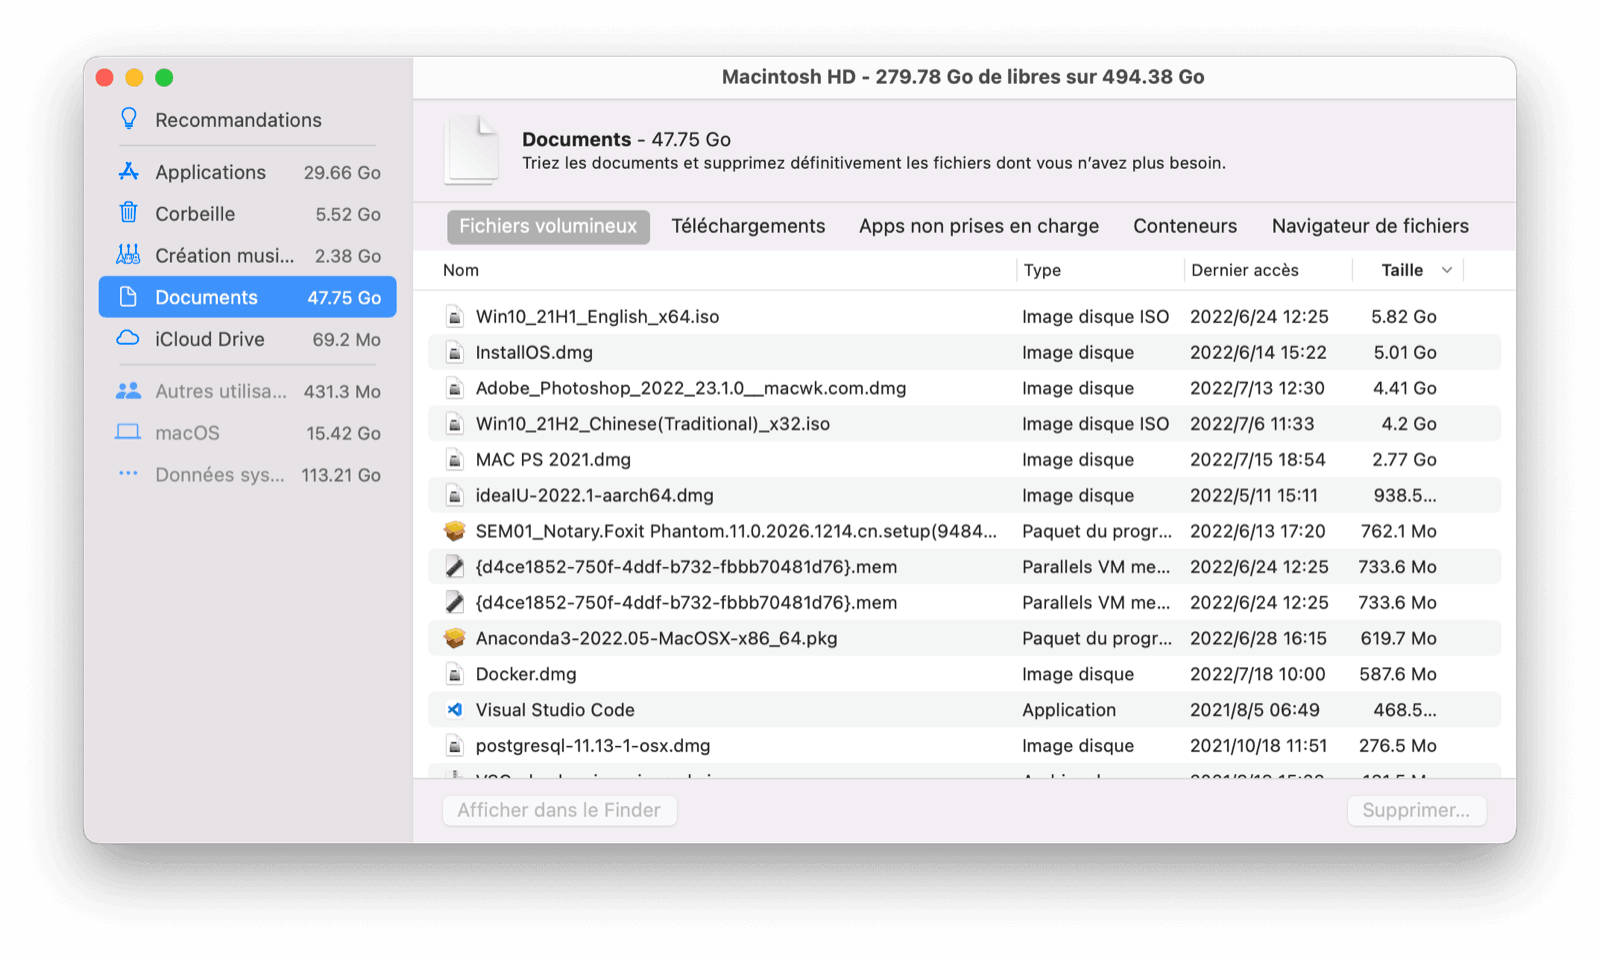Switch to the Téléchargements tab
Viewport: 1600px width, 954px height.
[x=748, y=226]
